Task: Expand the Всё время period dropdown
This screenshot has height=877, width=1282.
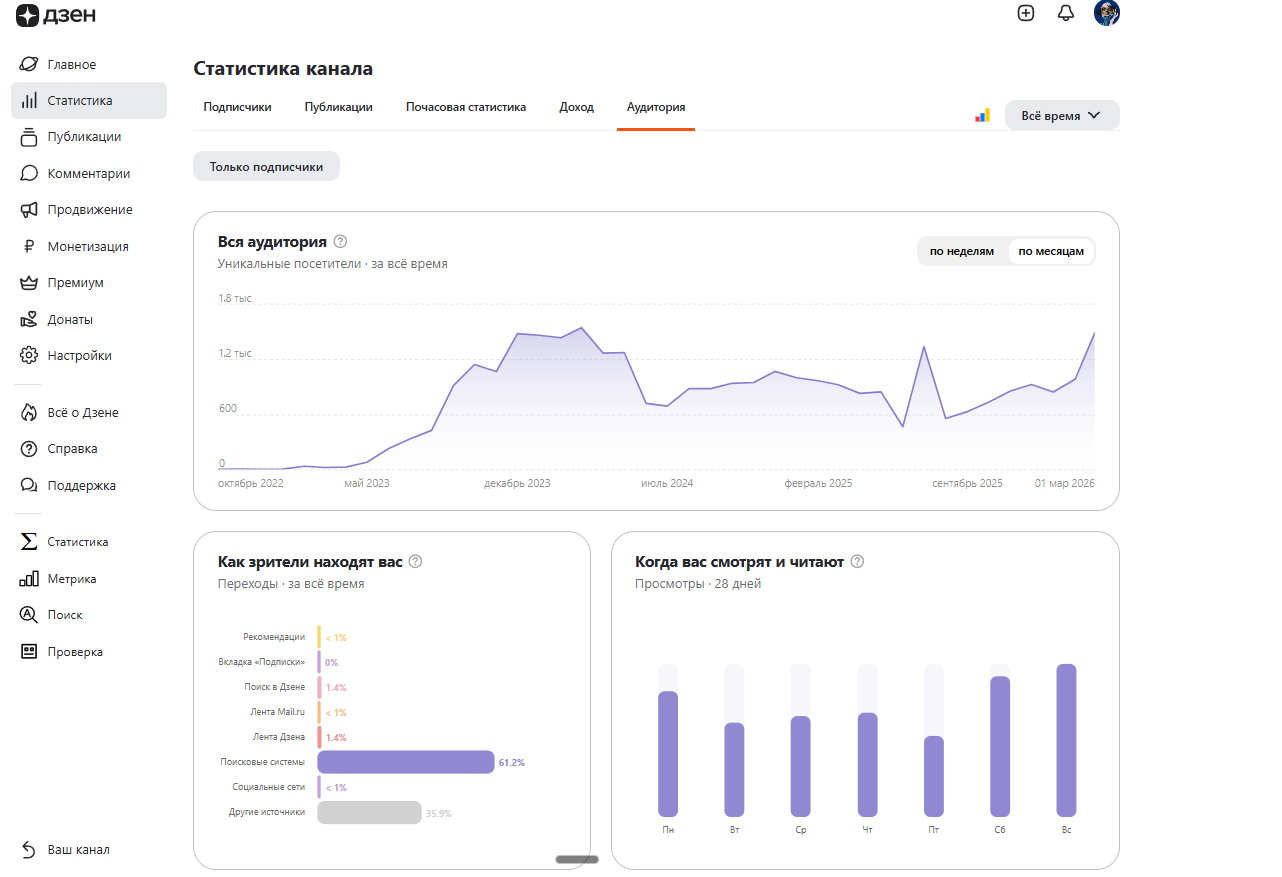Action: pyautogui.click(x=1061, y=115)
